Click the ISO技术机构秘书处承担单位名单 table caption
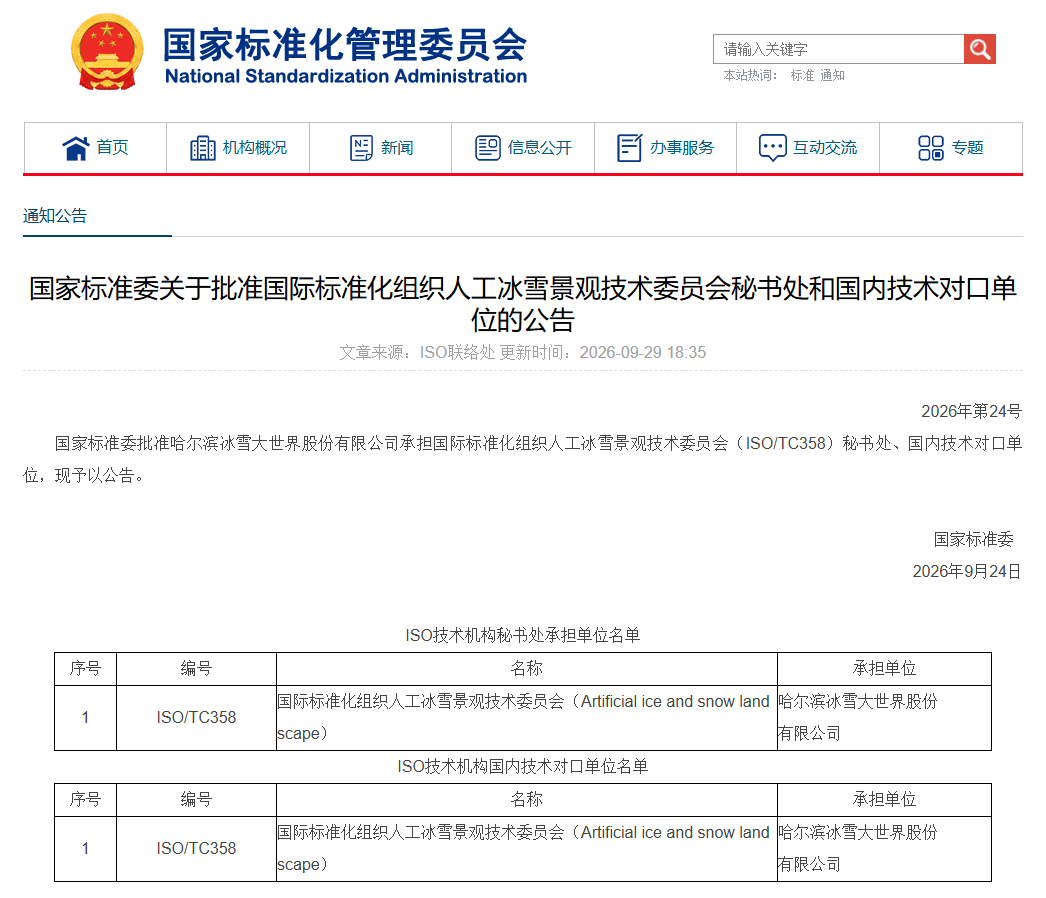 coord(523,635)
